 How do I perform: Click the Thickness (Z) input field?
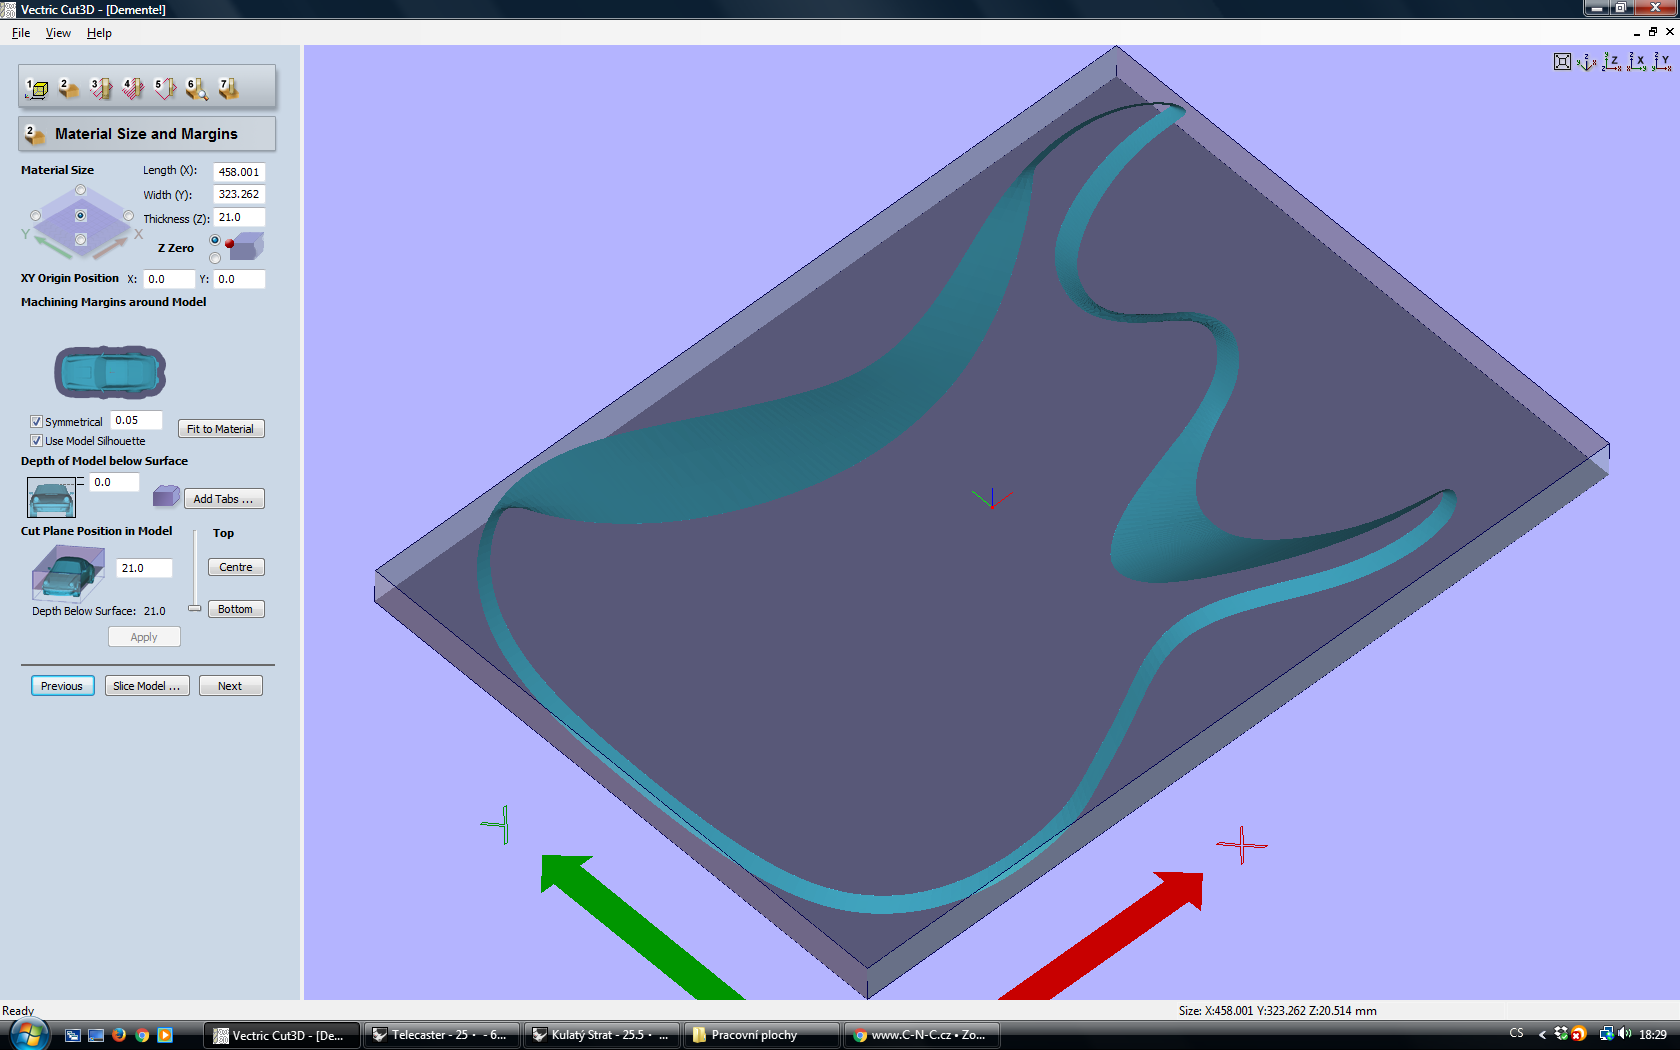click(x=239, y=218)
